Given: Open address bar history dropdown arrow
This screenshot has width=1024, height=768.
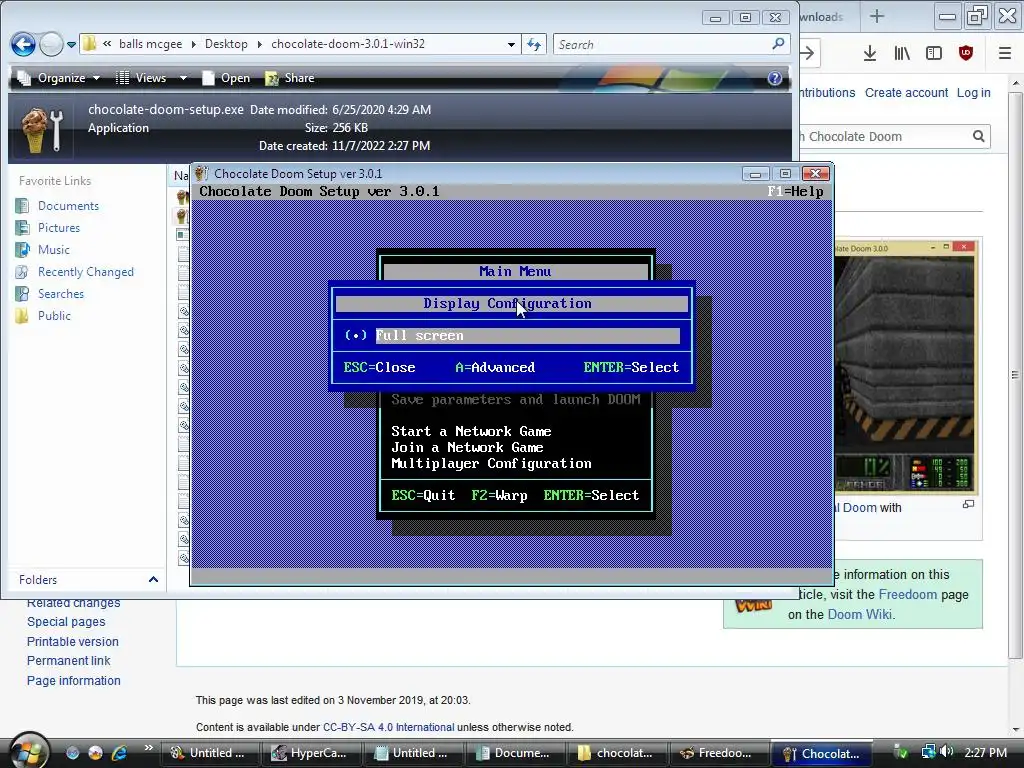Looking at the screenshot, I should click(511, 44).
